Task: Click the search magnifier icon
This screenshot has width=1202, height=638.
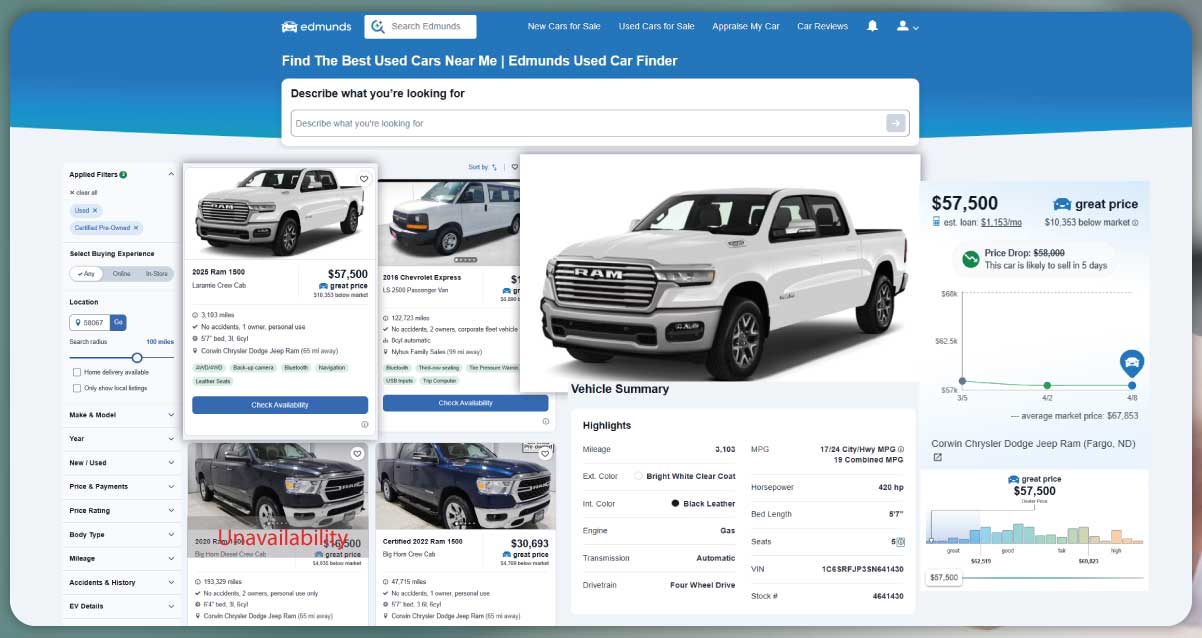Action: (x=376, y=27)
